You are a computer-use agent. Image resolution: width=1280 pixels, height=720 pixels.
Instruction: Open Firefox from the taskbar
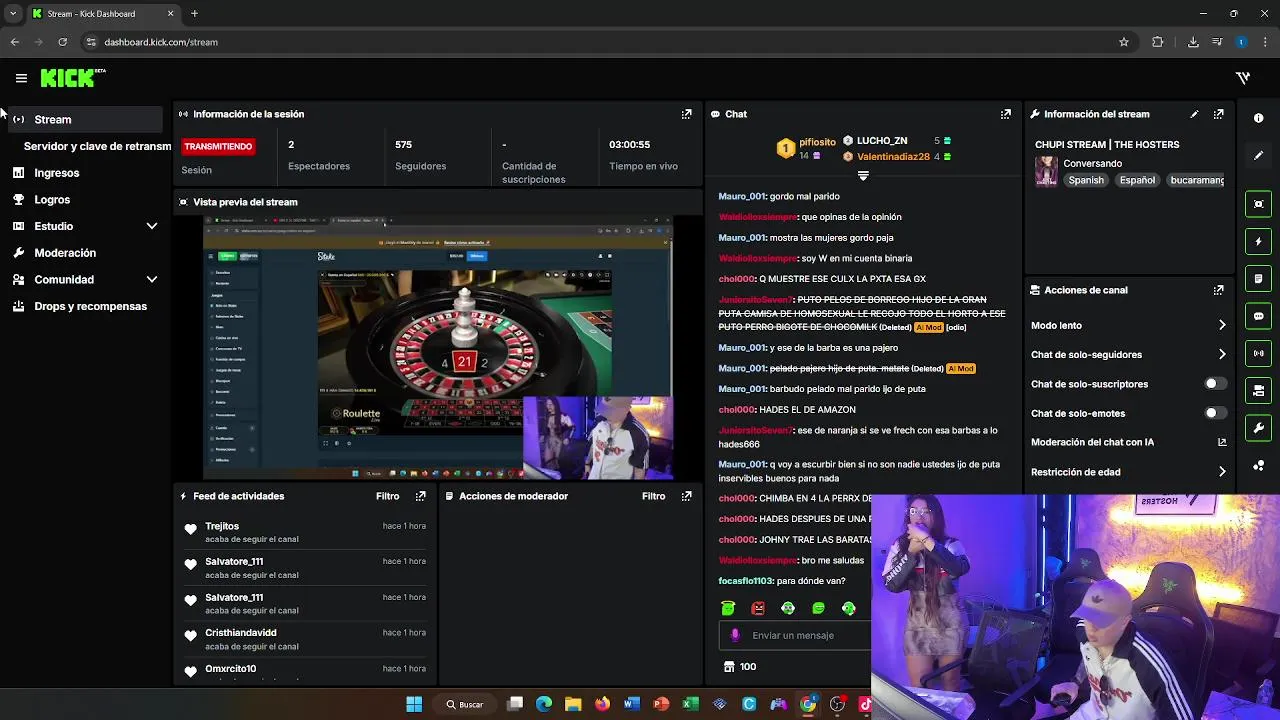click(602, 704)
